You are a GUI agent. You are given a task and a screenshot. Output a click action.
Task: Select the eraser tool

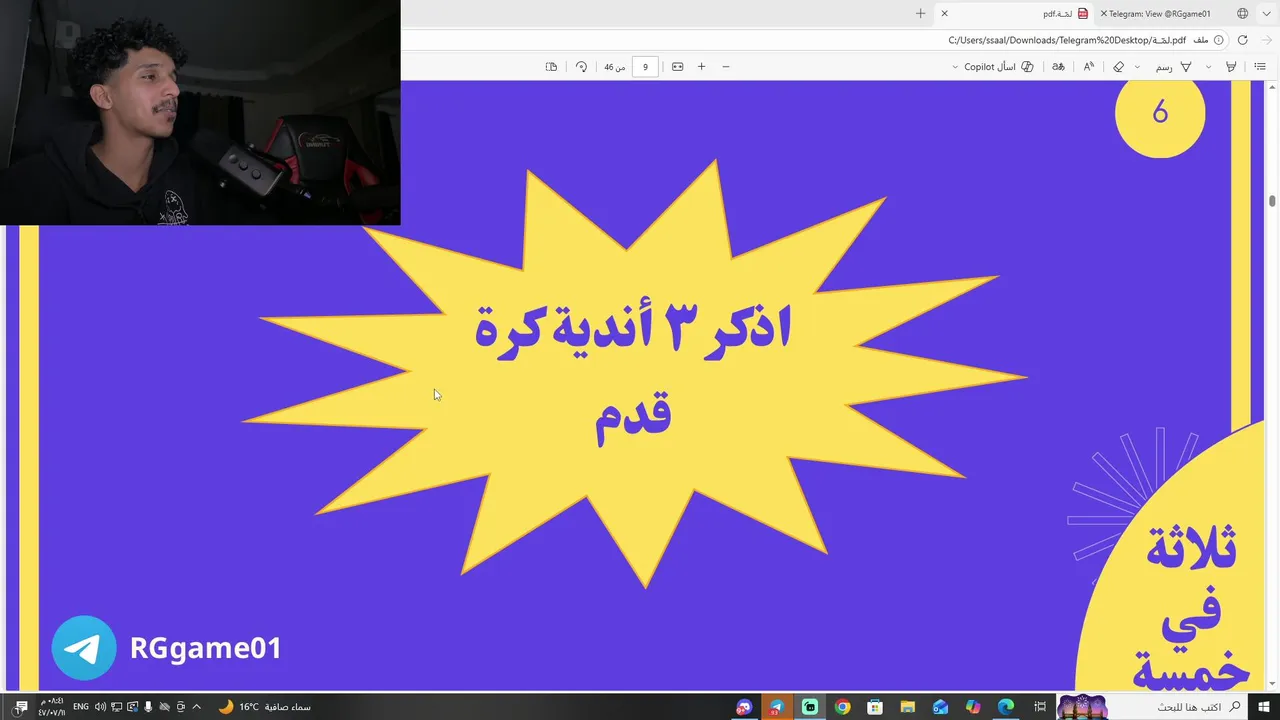1118,66
